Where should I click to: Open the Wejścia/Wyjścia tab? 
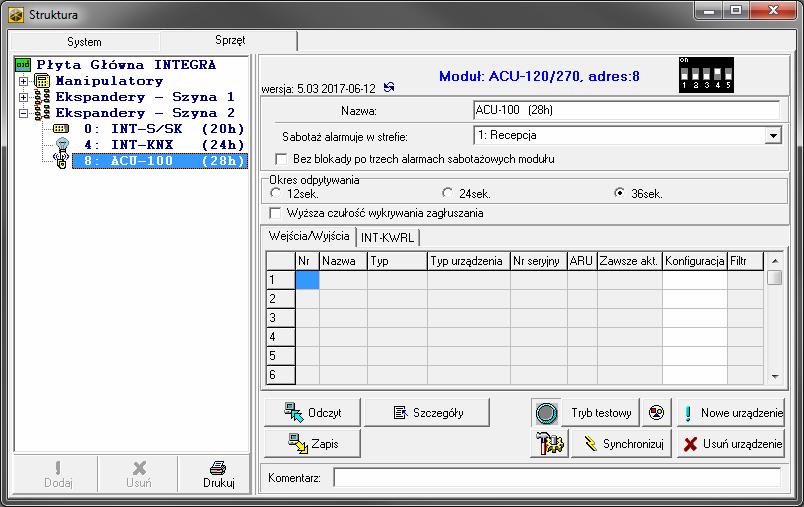point(309,236)
